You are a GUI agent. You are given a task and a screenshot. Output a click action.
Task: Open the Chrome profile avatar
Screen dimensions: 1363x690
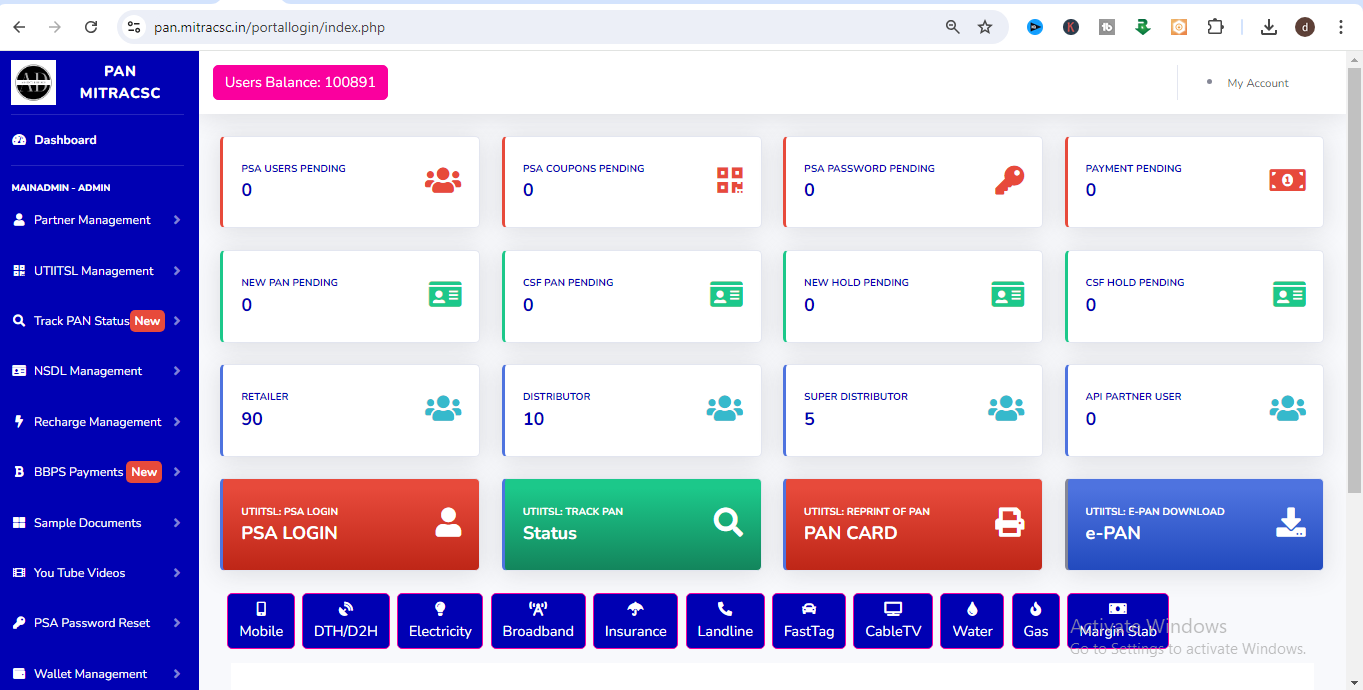pos(1305,27)
